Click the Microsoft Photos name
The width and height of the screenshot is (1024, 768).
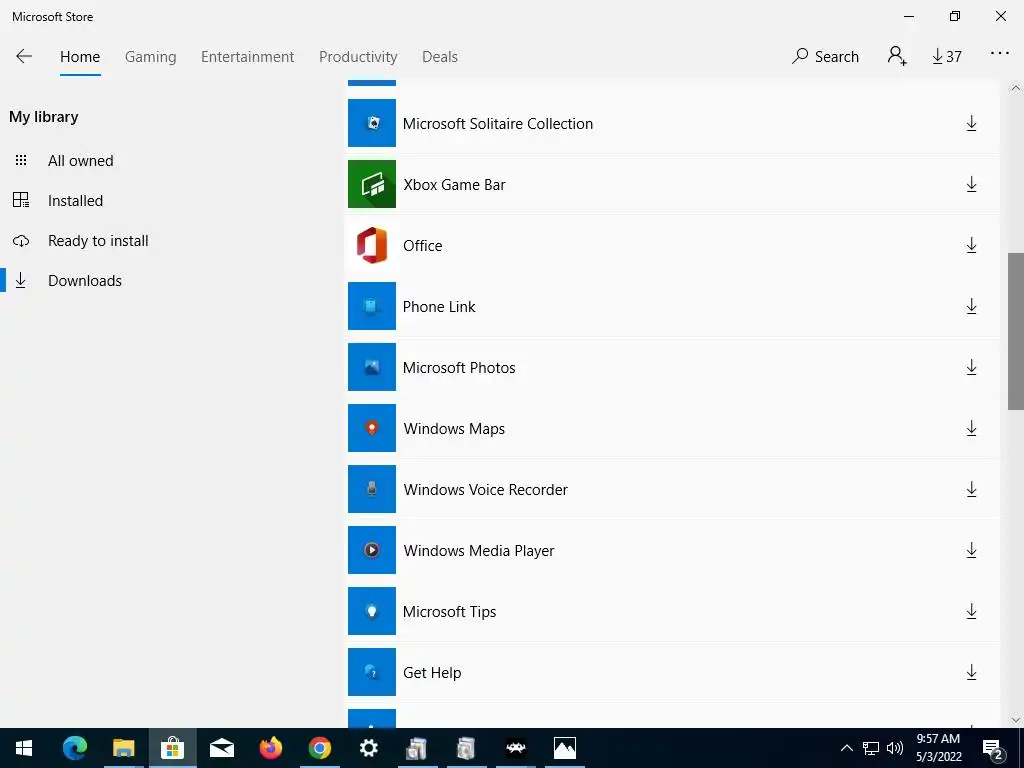459,368
